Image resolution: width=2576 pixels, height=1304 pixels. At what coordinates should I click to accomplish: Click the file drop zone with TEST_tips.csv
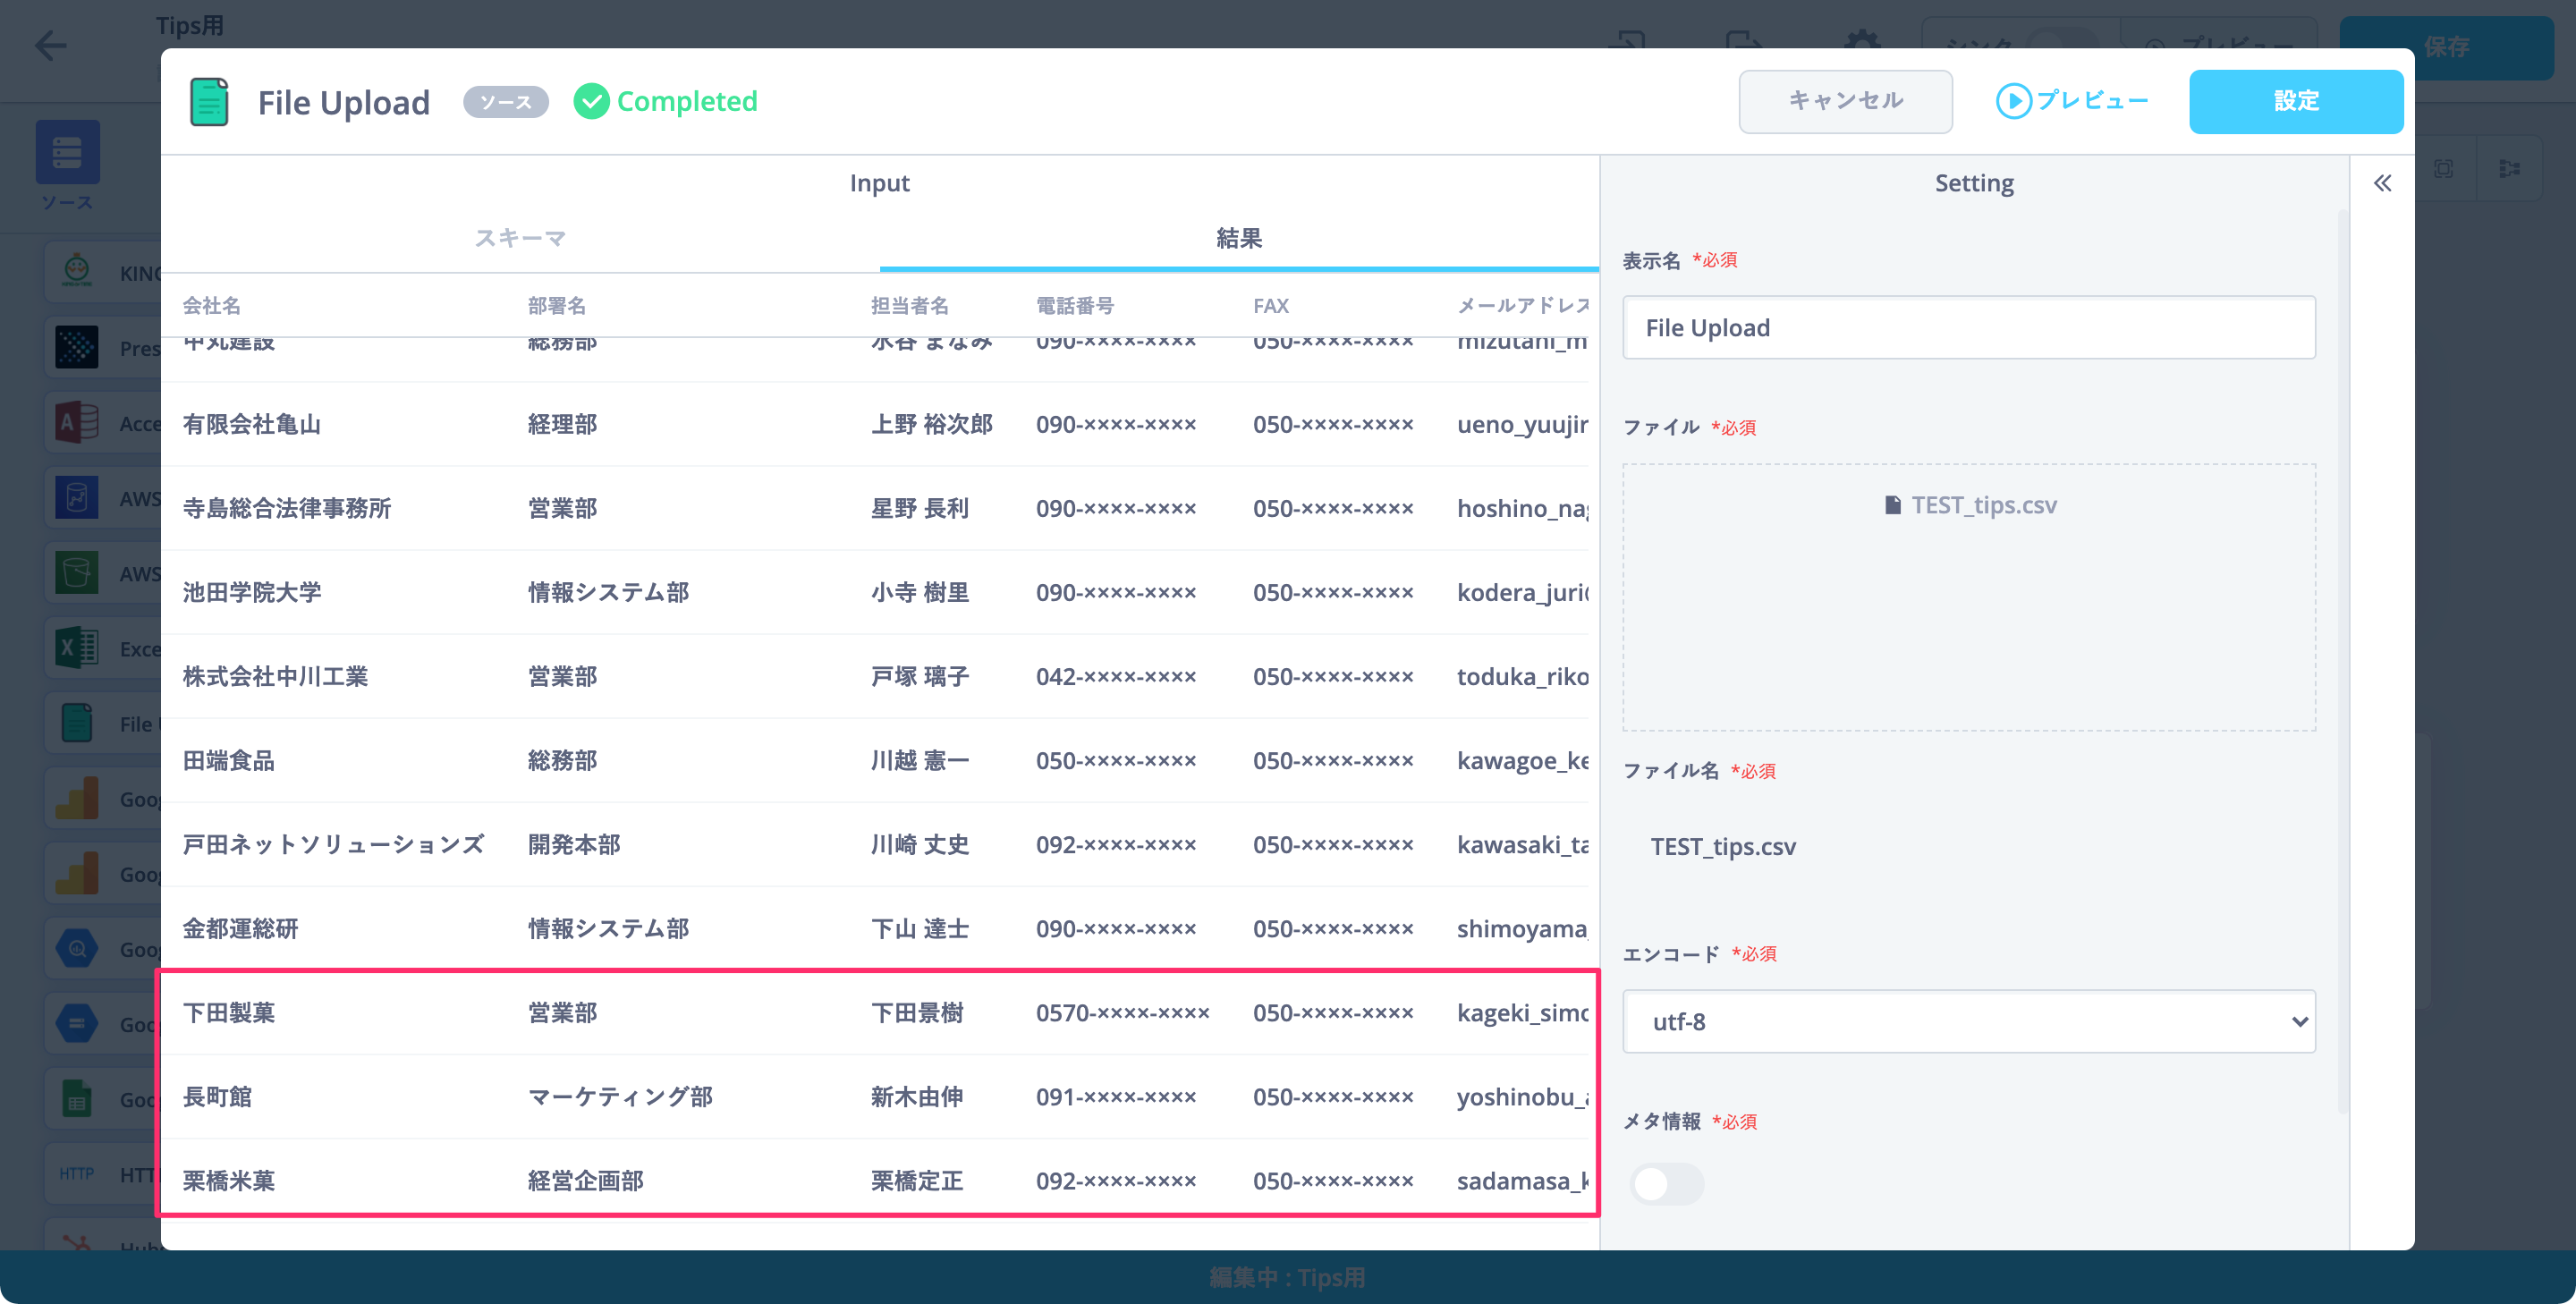click(x=1968, y=597)
